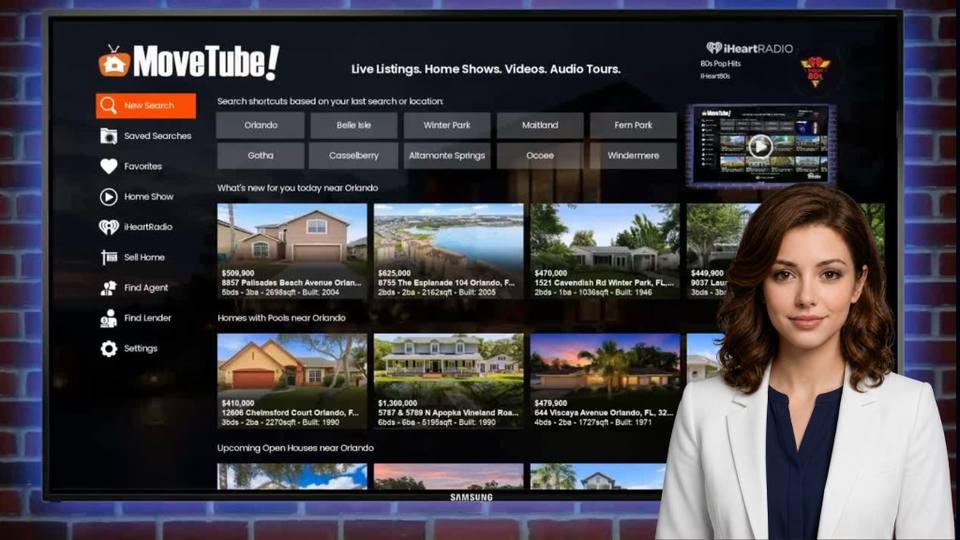Choose the Maitland search shortcut
This screenshot has width=960, height=540.
tap(540, 125)
